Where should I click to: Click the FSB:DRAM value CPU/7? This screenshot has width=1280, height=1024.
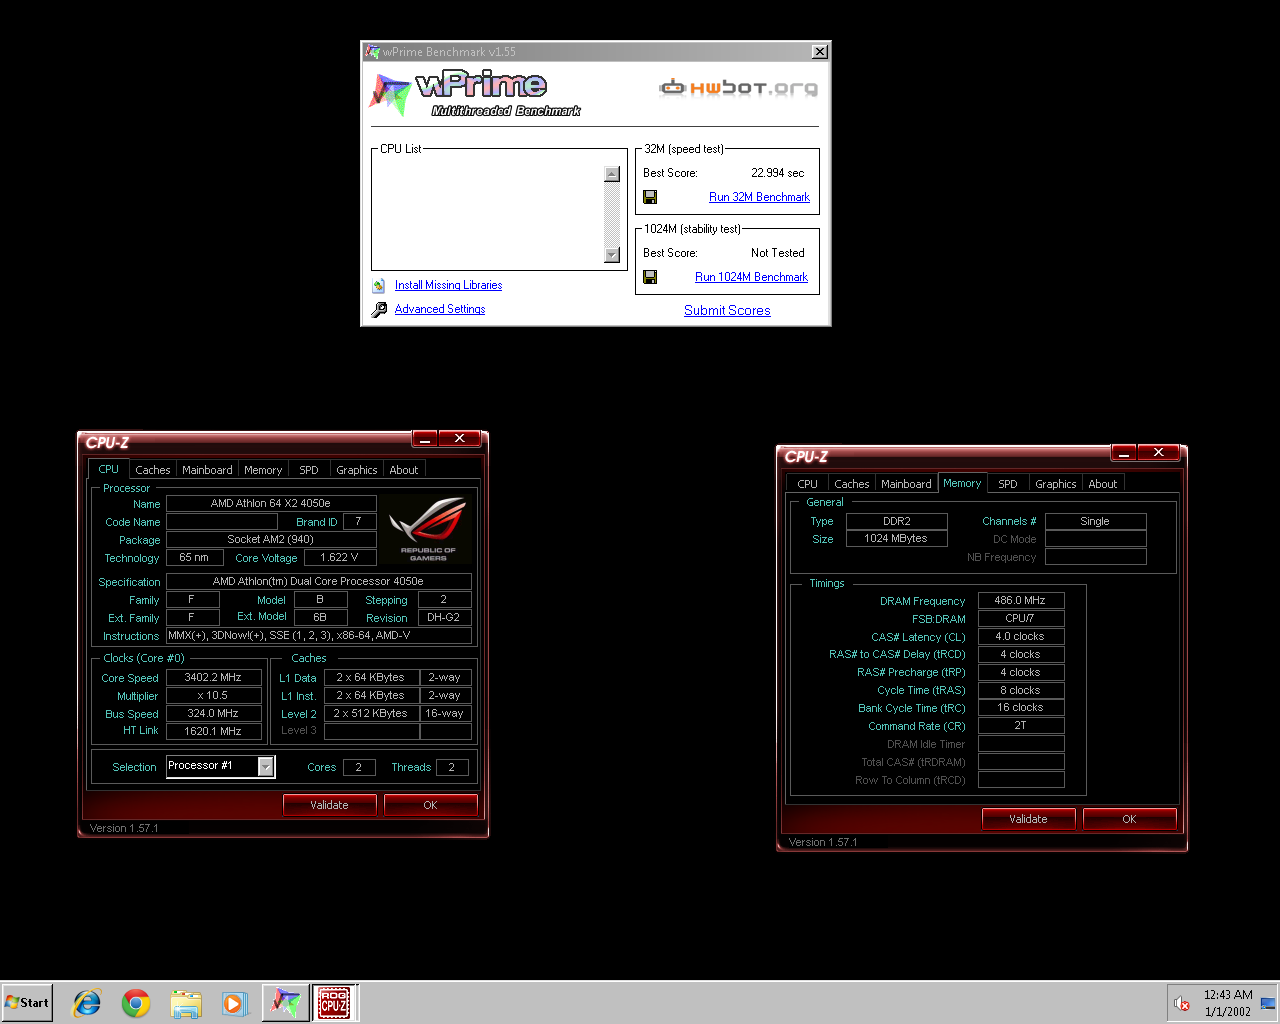1021,618
